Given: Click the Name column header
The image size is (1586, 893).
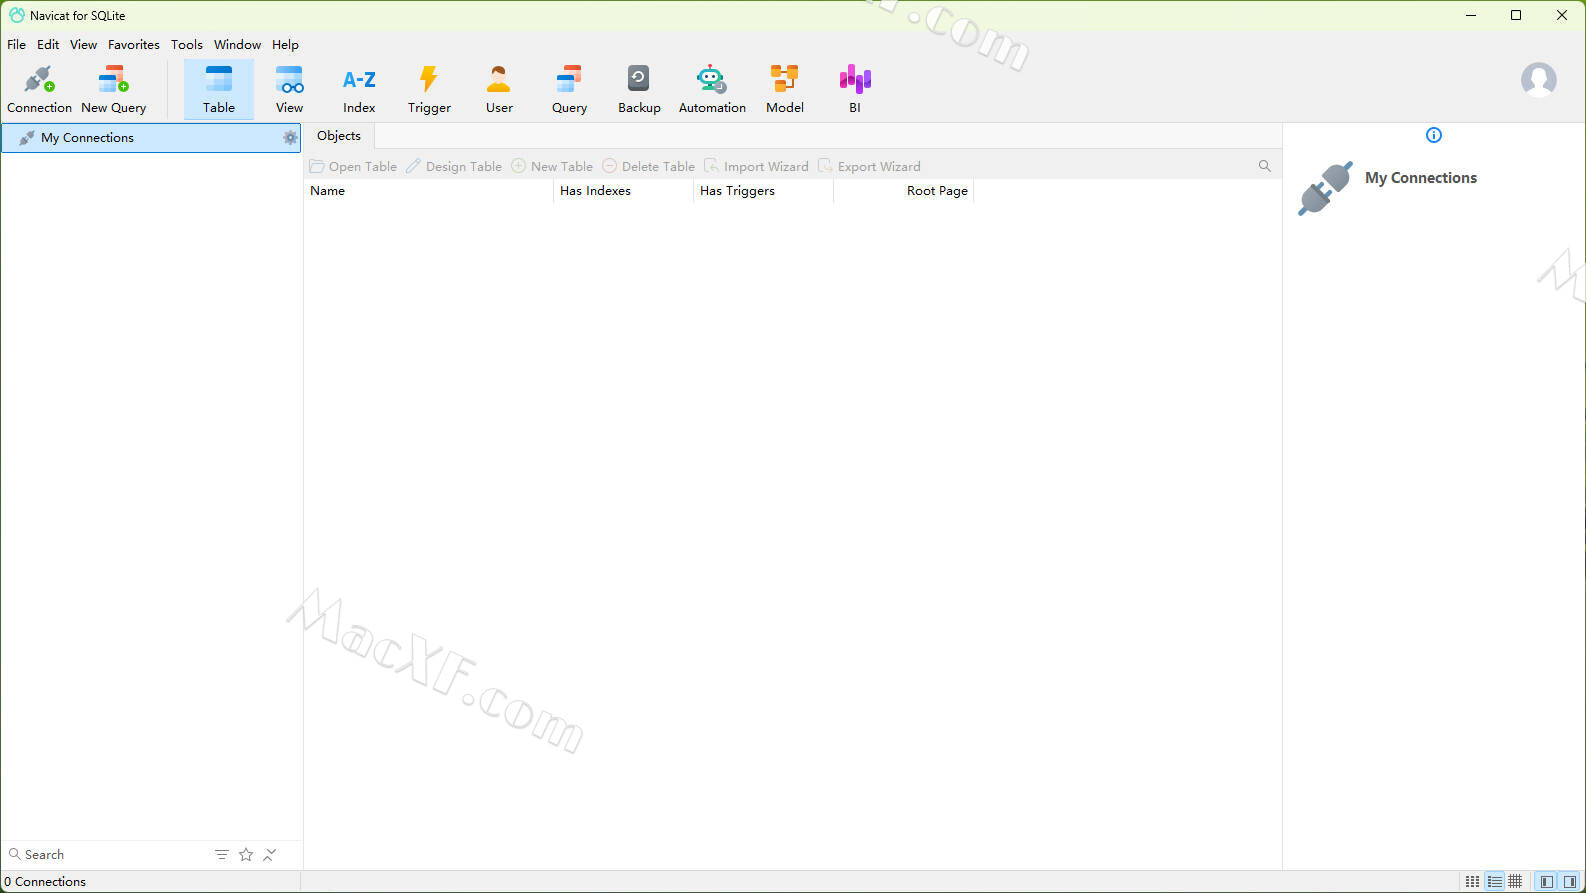Looking at the screenshot, I should (x=328, y=191).
